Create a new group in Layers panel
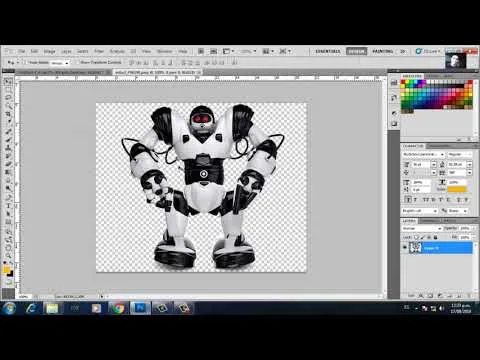 click(449, 296)
